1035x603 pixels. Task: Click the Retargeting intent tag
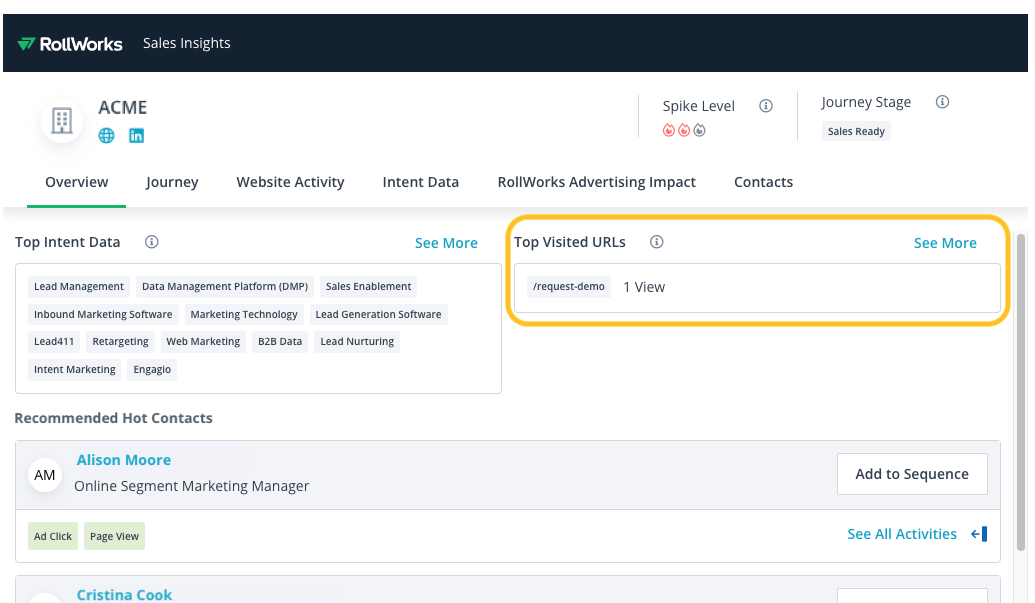click(120, 342)
